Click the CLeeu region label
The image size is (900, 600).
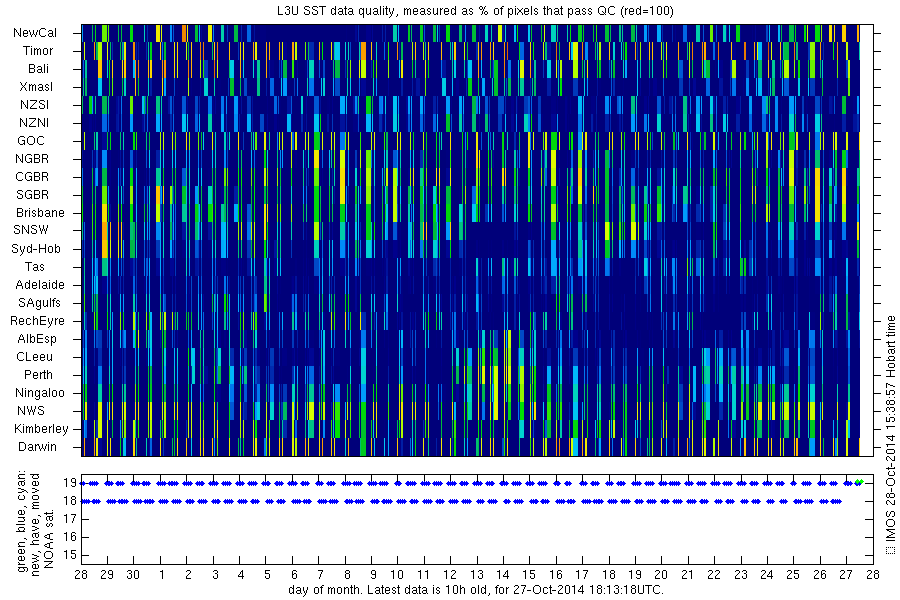(x=34, y=357)
